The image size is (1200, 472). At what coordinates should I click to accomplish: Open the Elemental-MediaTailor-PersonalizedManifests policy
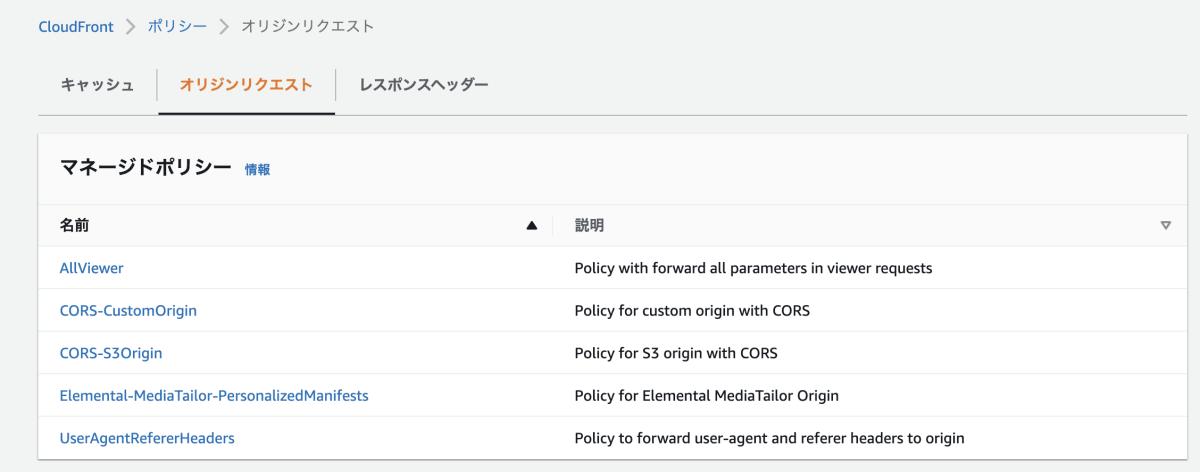click(x=214, y=395)
